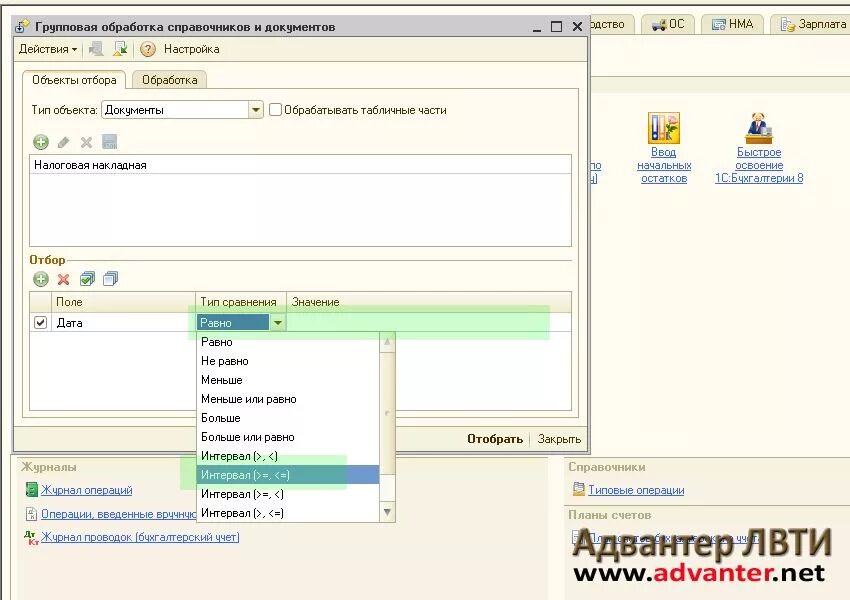Click the Отобрать button
Screen dimensions: 850x600
pos(495,439)
